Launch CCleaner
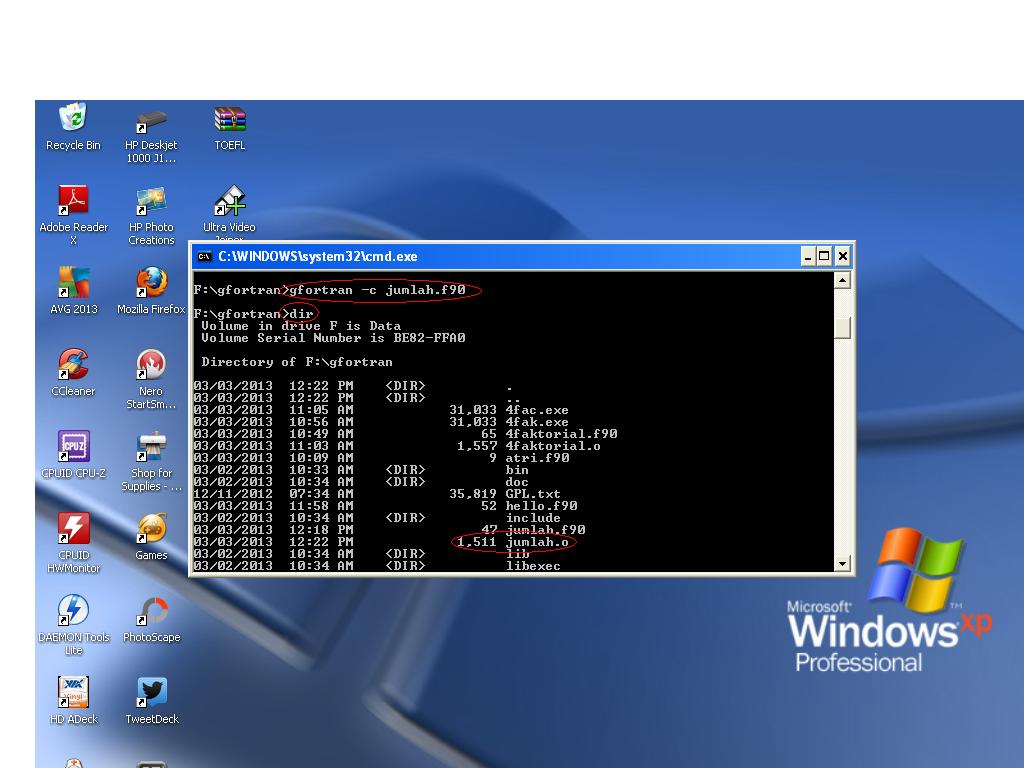Image resolution: width=1024 pixels, height=768 pixels. [71, 365]
